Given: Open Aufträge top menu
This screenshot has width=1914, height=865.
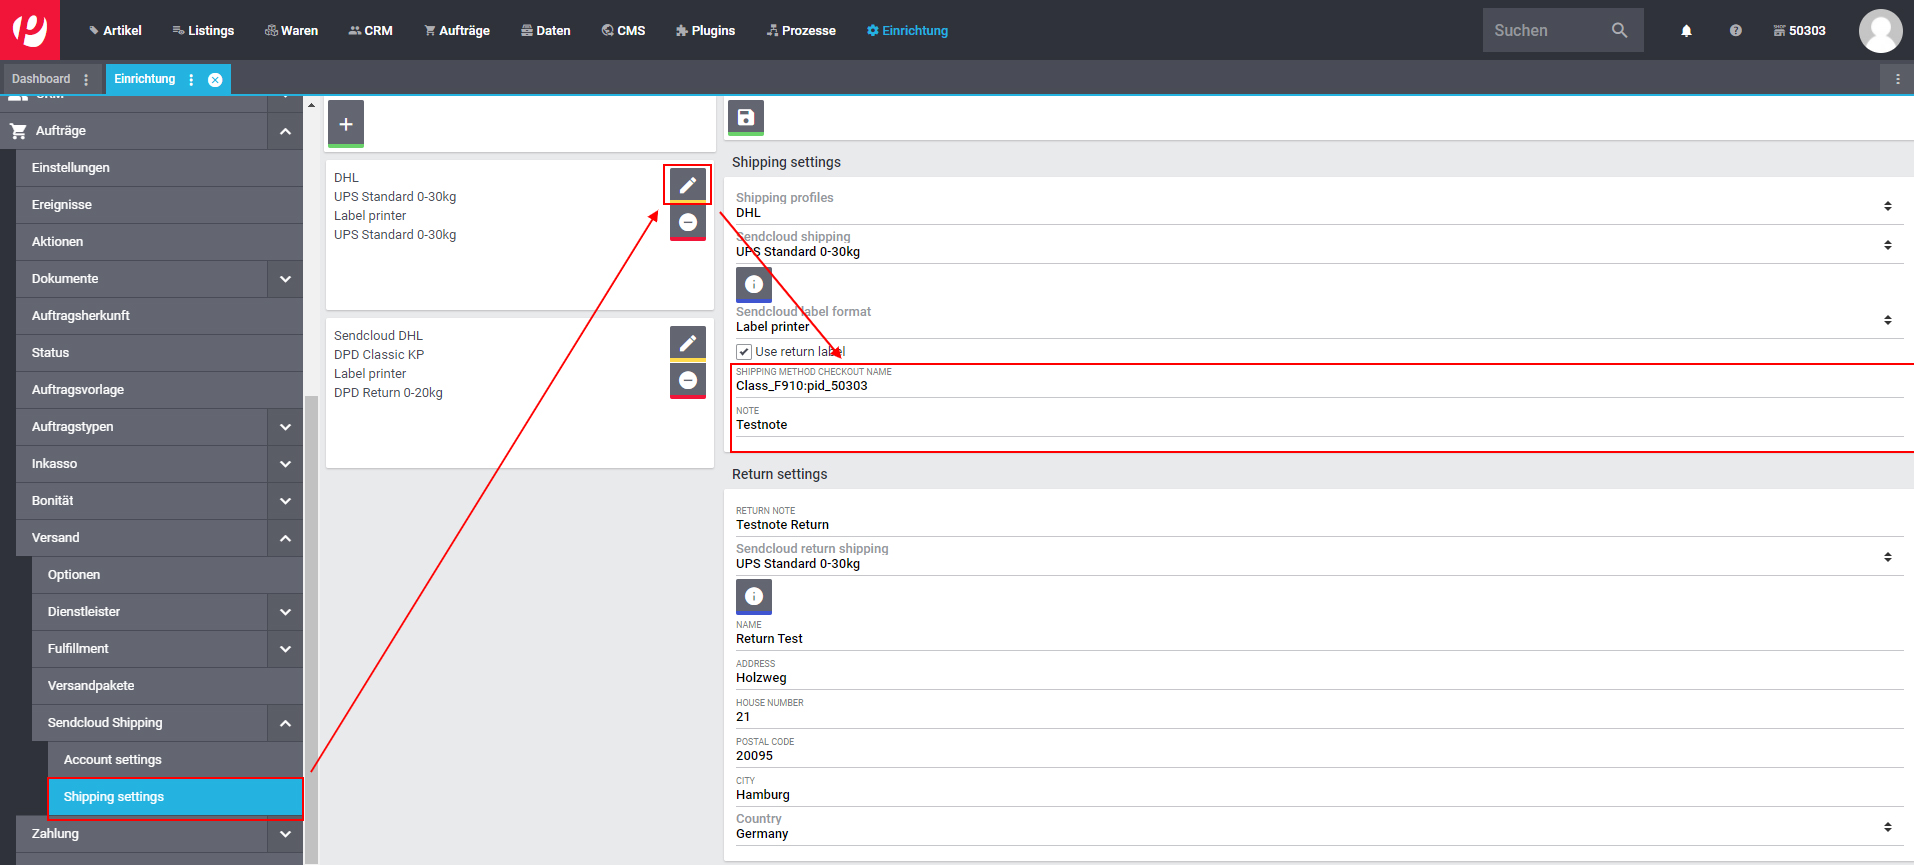Looking at the screenshot, I should [x=457, y=31].
